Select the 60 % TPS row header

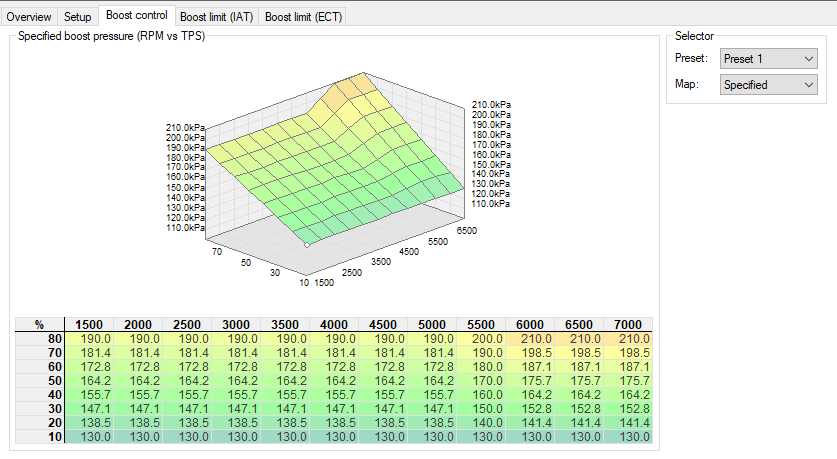pyautogui.click(x=40, y=367)
